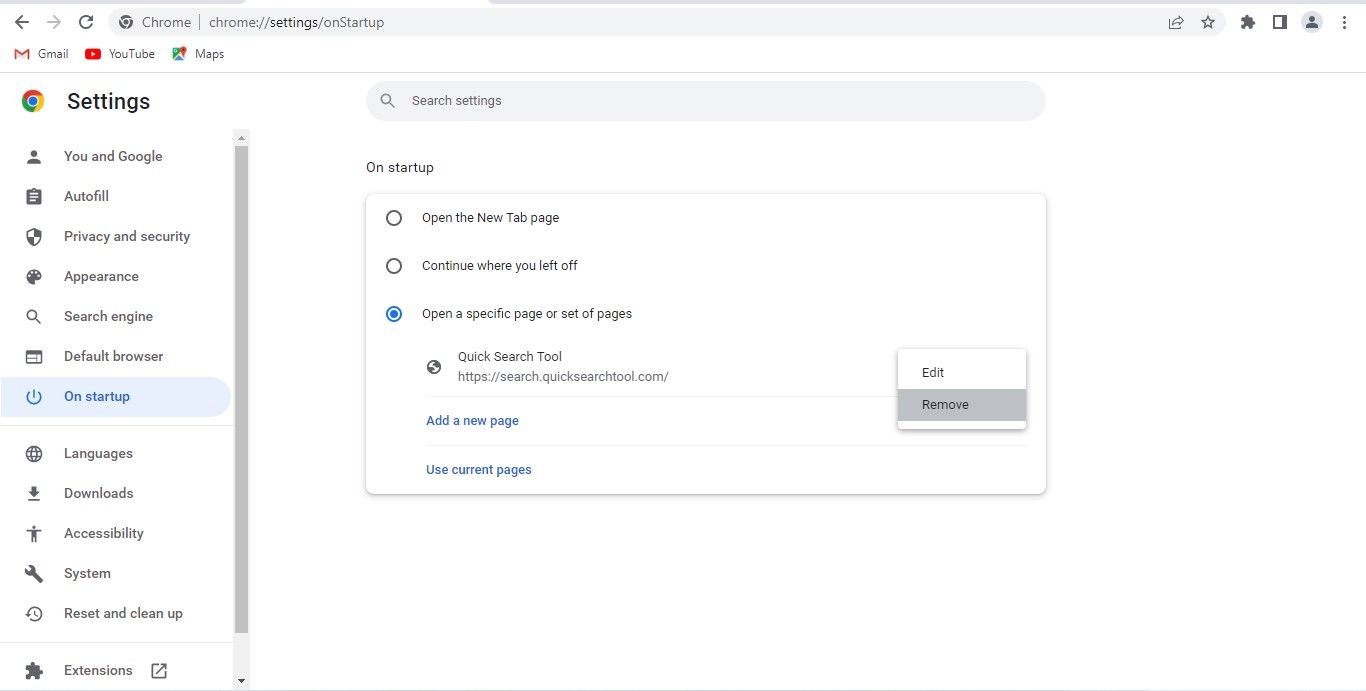Select Privacy and security in sidebar

pyautogui.click(x=126, y=236)
